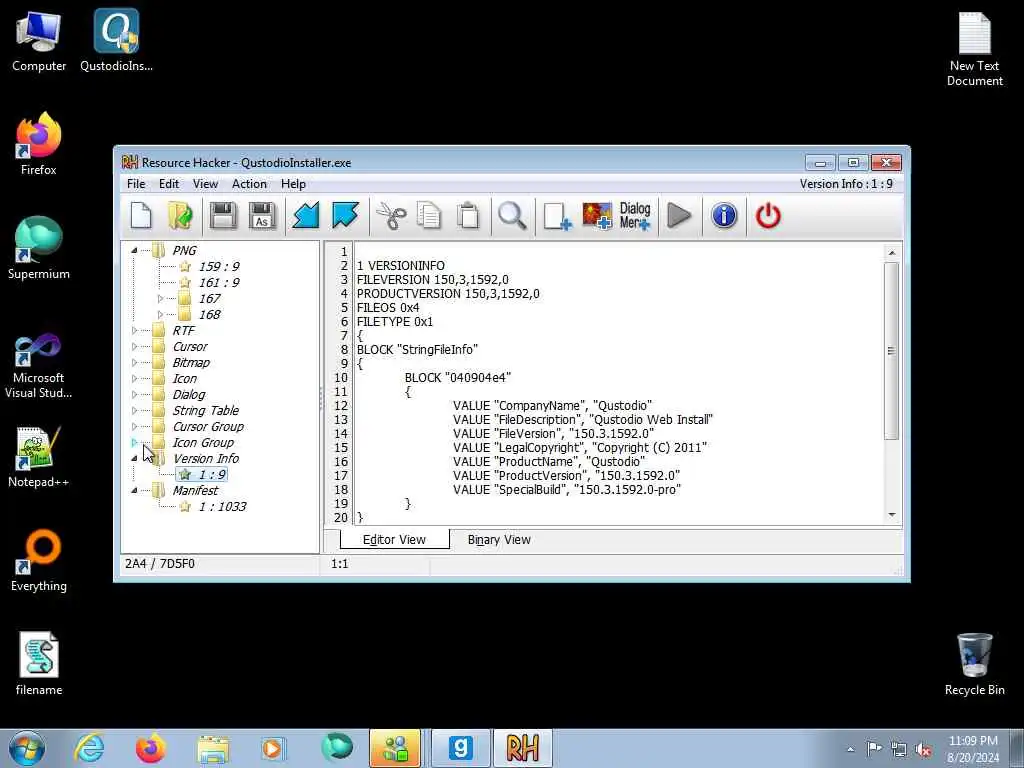The height and width of the screenshot is (768, 1024).
Task: Click the editor vertical scrollbar thumb
Action: [x=891, y=351]
